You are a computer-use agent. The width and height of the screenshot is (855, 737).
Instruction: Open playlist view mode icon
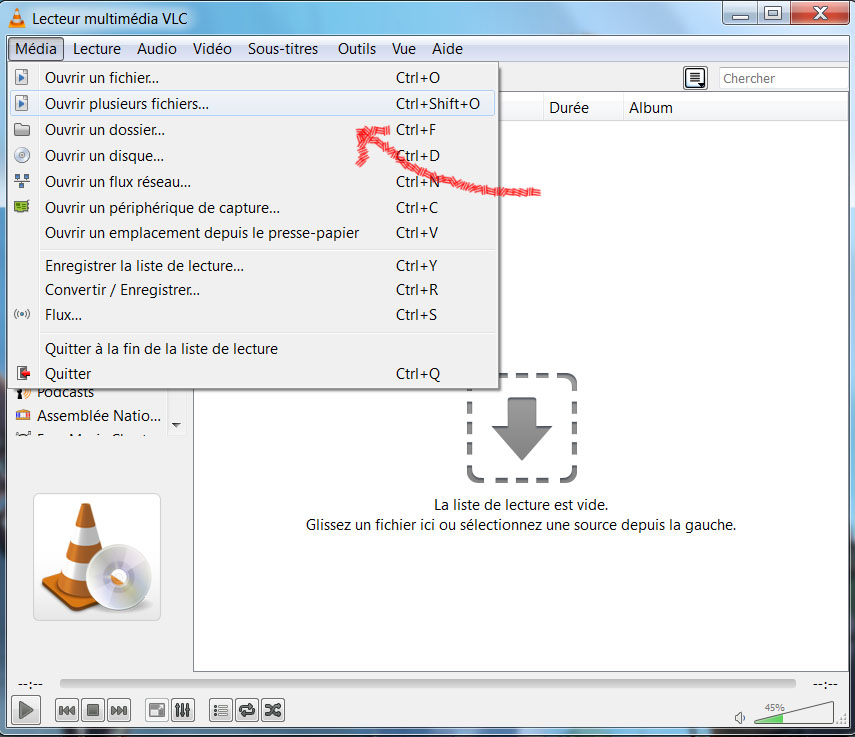point(695,78)
